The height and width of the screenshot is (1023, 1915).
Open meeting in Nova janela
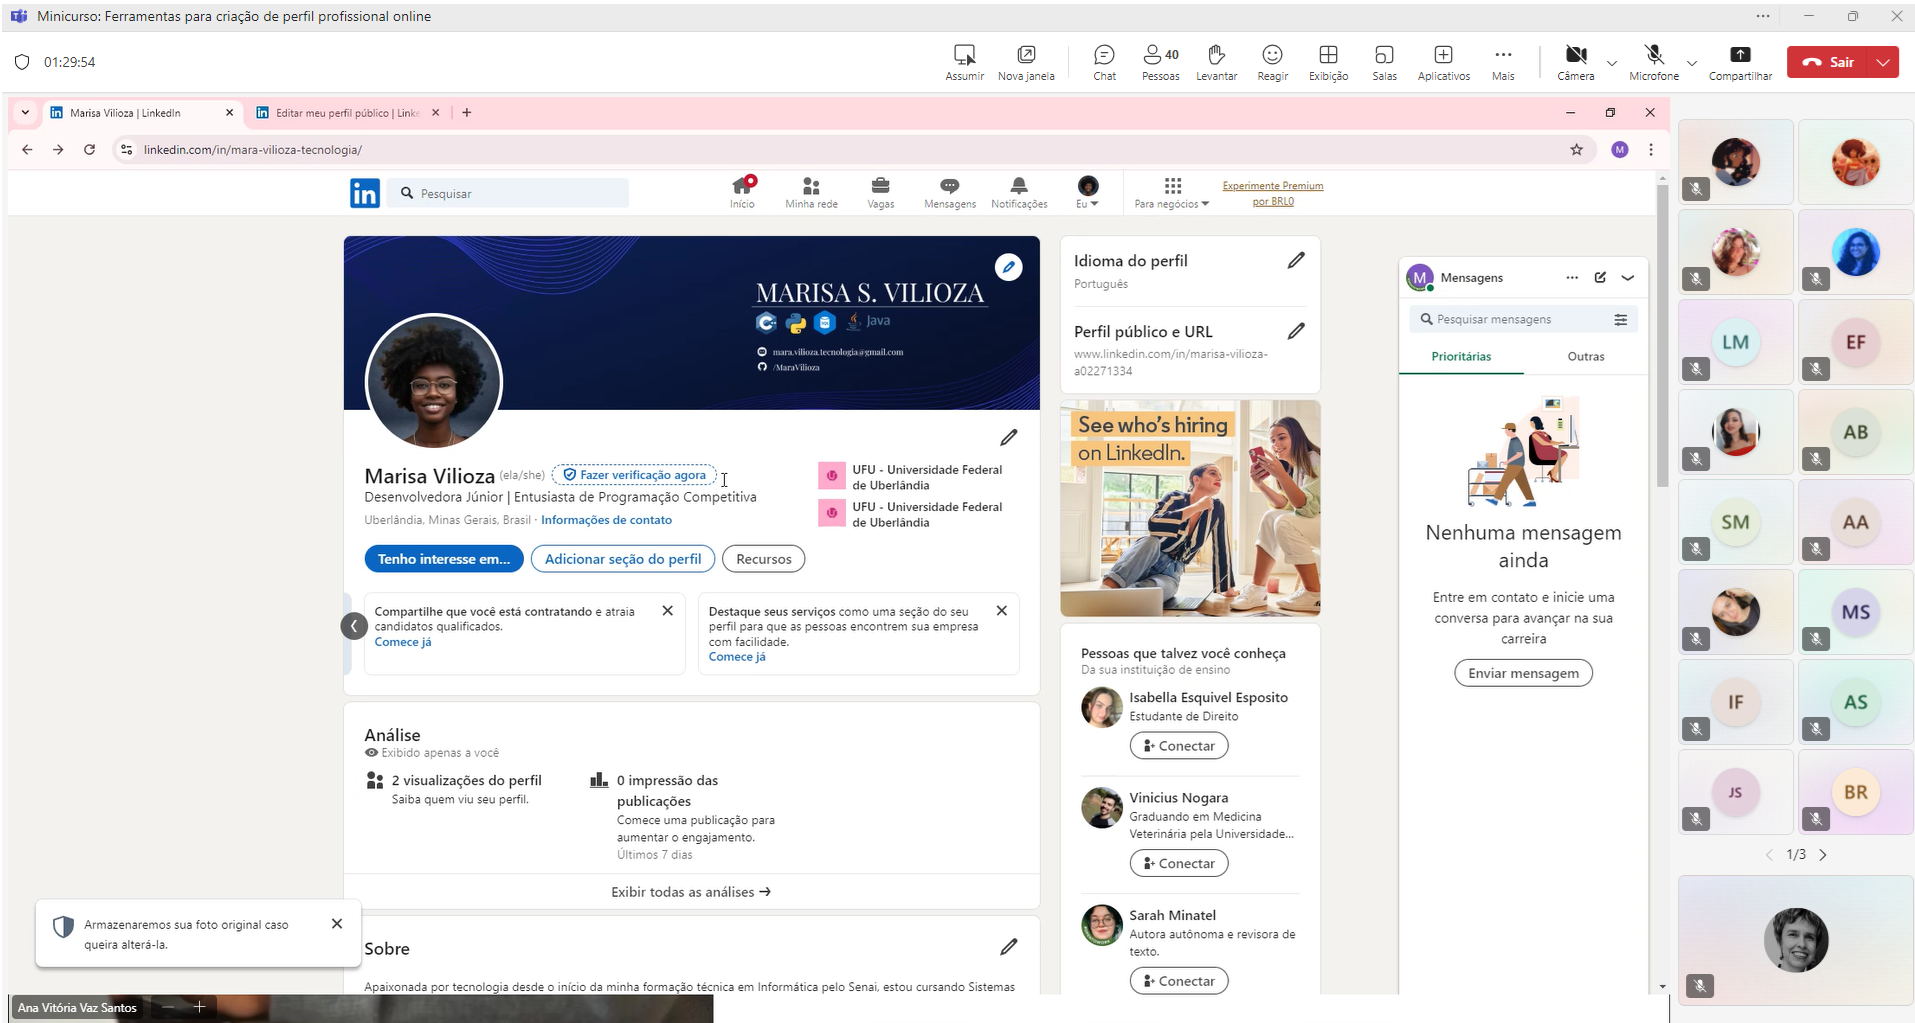[x=1026, y=62]
